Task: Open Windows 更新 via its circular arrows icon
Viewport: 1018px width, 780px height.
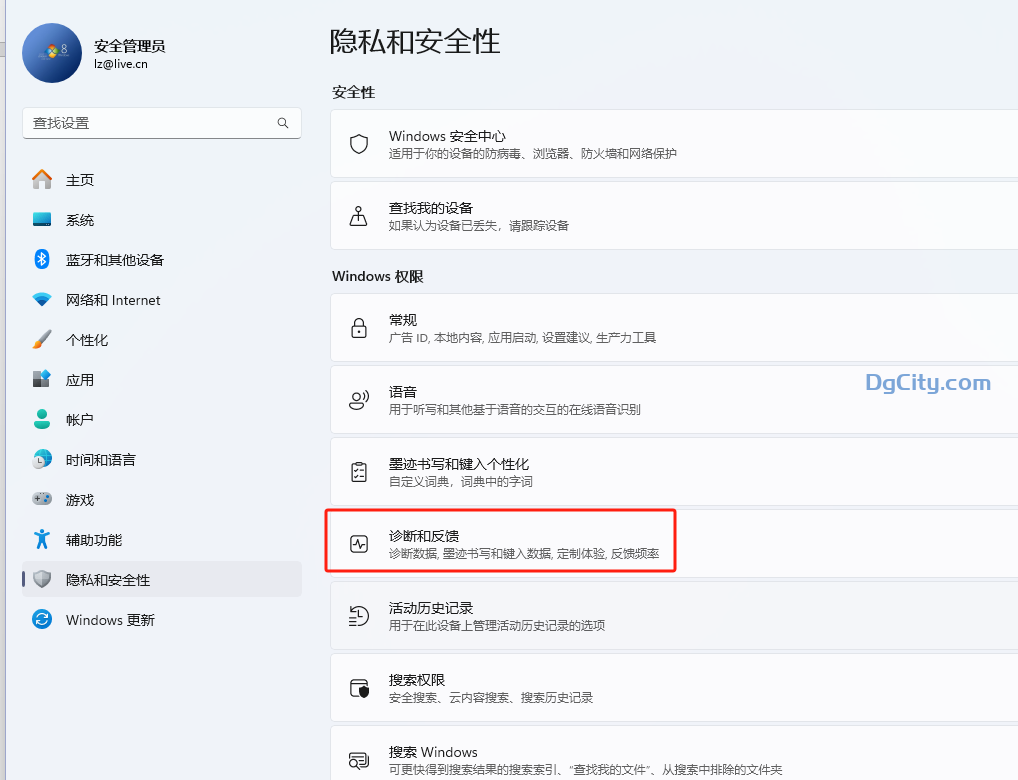Action: coord(41,619)
